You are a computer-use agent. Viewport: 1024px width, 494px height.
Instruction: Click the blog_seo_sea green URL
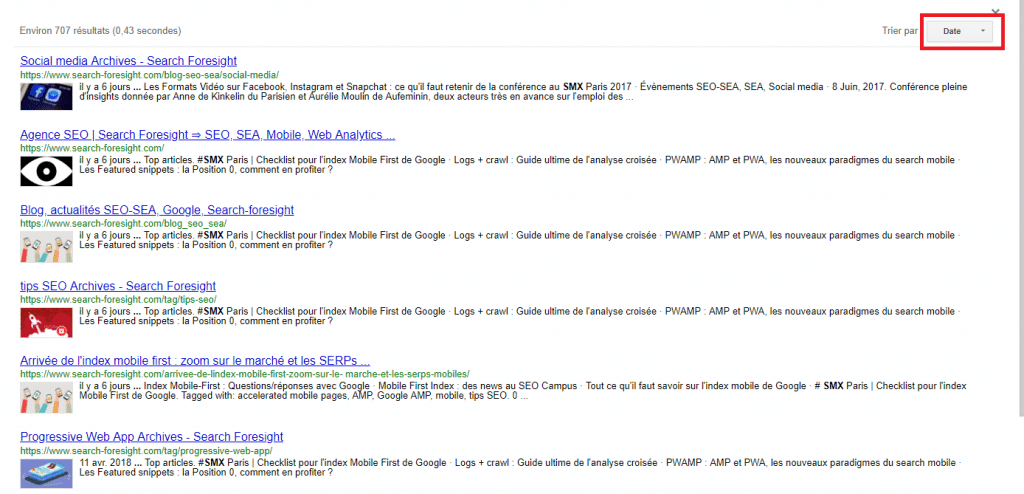[x=123, y=223]
